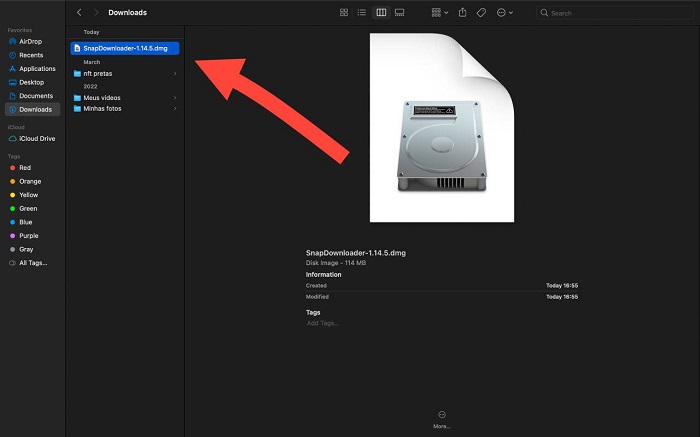This screenshot has height=437, width=700.
Task: Open Desktop in the sidebar
Action: pos(32,83)
